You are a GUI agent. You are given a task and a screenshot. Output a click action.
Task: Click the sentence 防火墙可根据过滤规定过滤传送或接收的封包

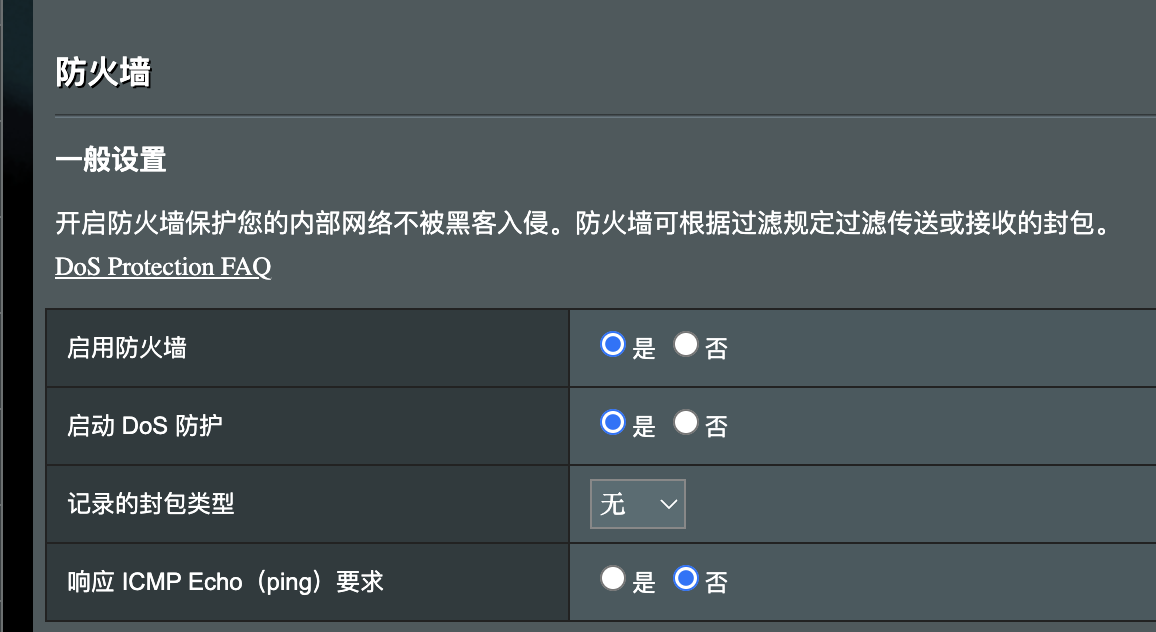(x=840, y=223)
